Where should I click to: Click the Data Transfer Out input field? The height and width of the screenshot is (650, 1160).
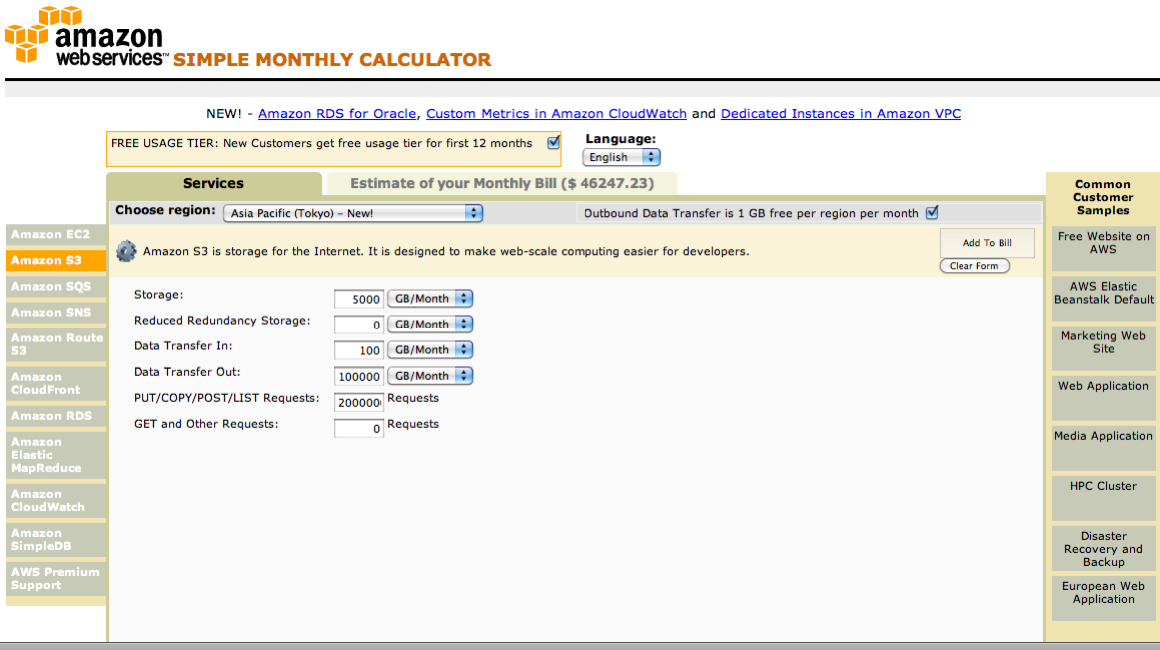pos(359,376)
